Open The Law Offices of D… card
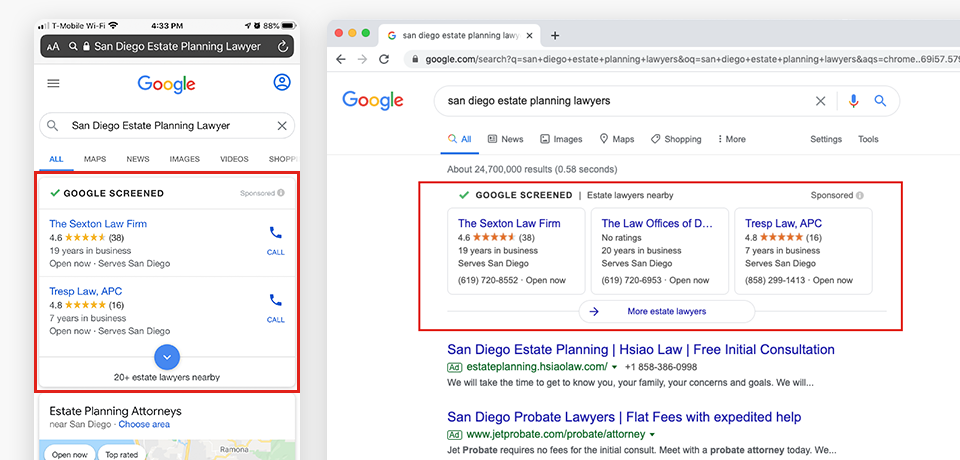 tap(659, 251)
